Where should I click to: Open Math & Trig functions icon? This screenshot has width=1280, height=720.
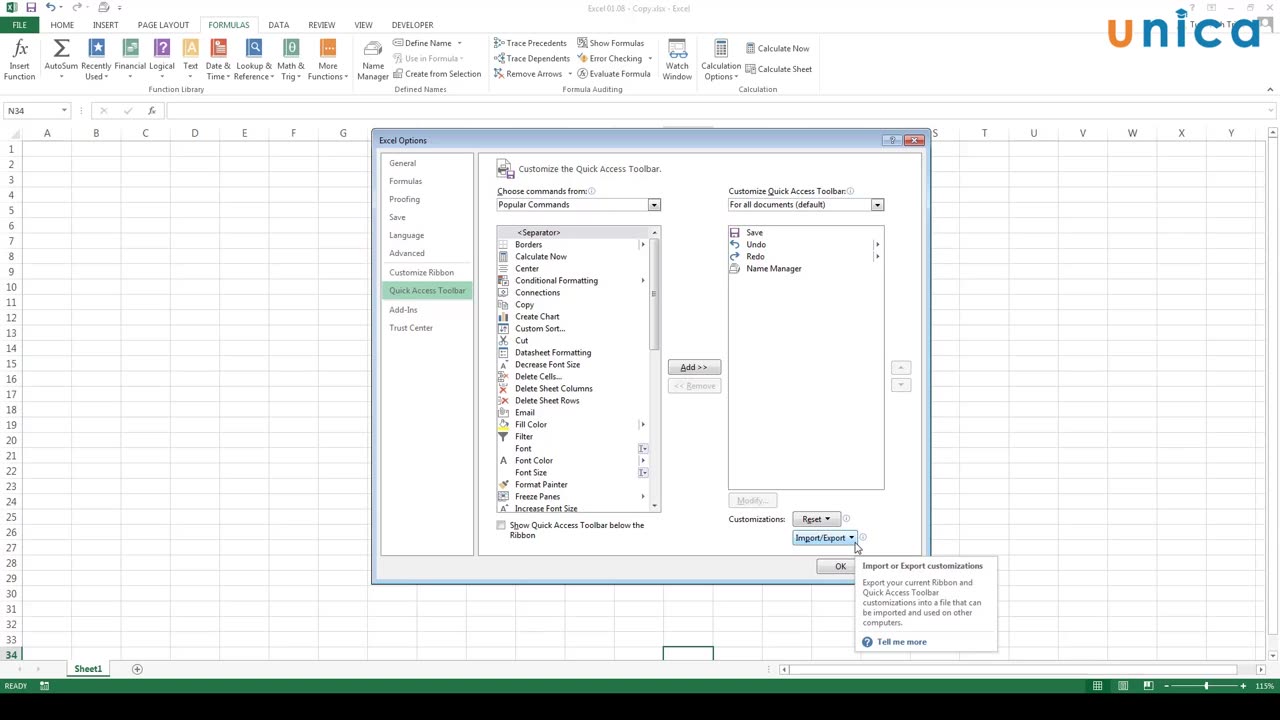pyautogui.click(x=291, y=60)
